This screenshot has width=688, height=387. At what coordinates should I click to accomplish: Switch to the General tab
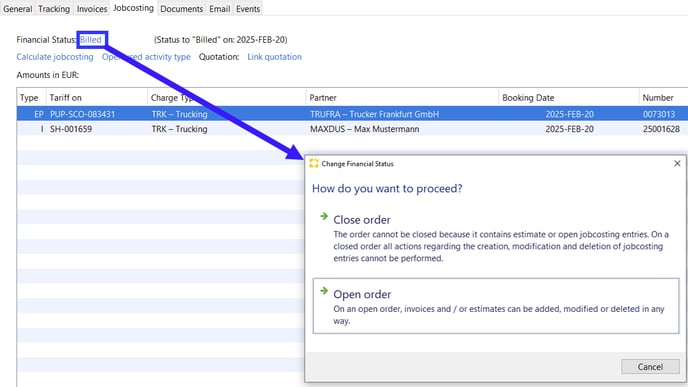pyautogui.click(x=18, y=9)
